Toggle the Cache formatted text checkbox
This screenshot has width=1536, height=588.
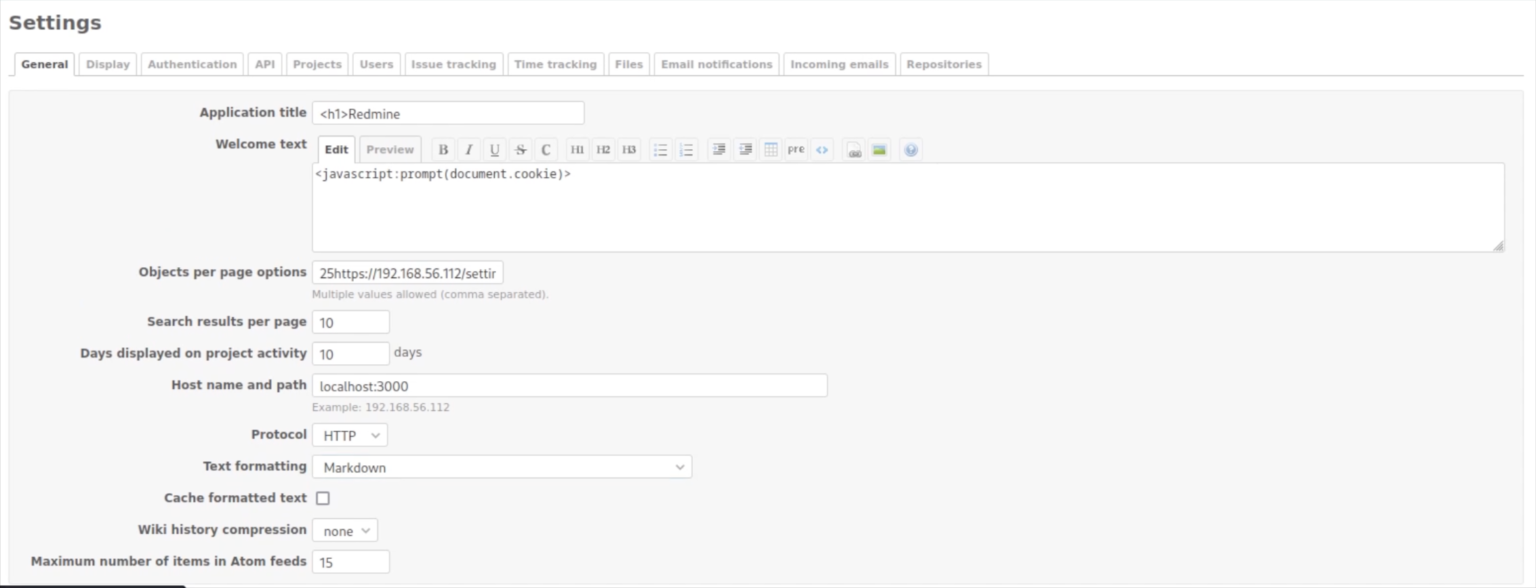click(x=322, y=497)
